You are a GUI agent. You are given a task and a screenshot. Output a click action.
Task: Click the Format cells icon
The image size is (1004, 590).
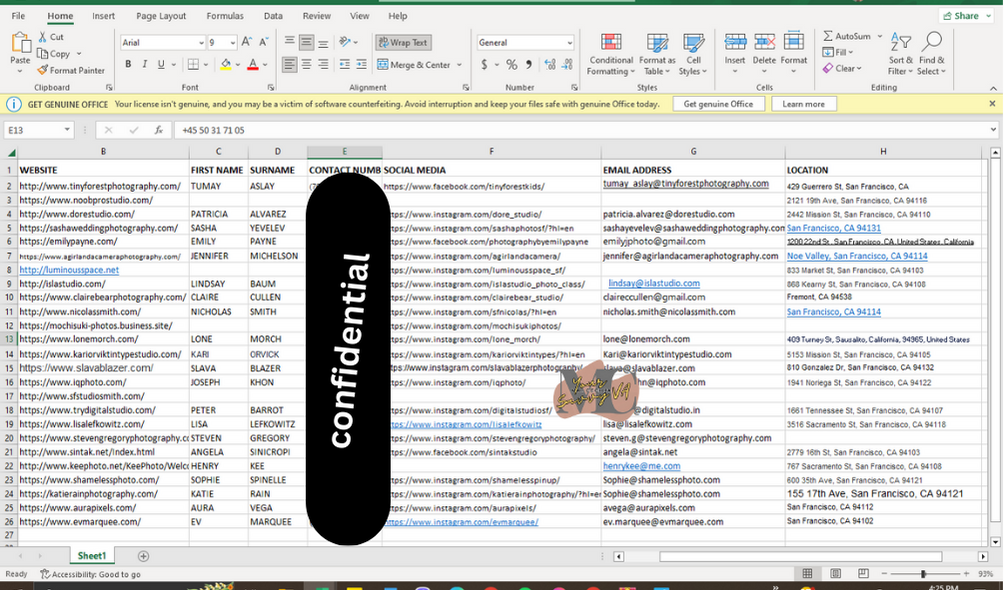click(794, 43)
